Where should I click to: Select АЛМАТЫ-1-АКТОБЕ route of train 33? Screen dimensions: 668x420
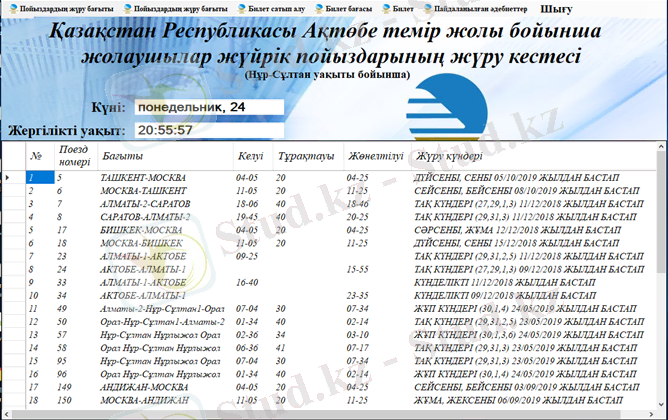point(165,282)
